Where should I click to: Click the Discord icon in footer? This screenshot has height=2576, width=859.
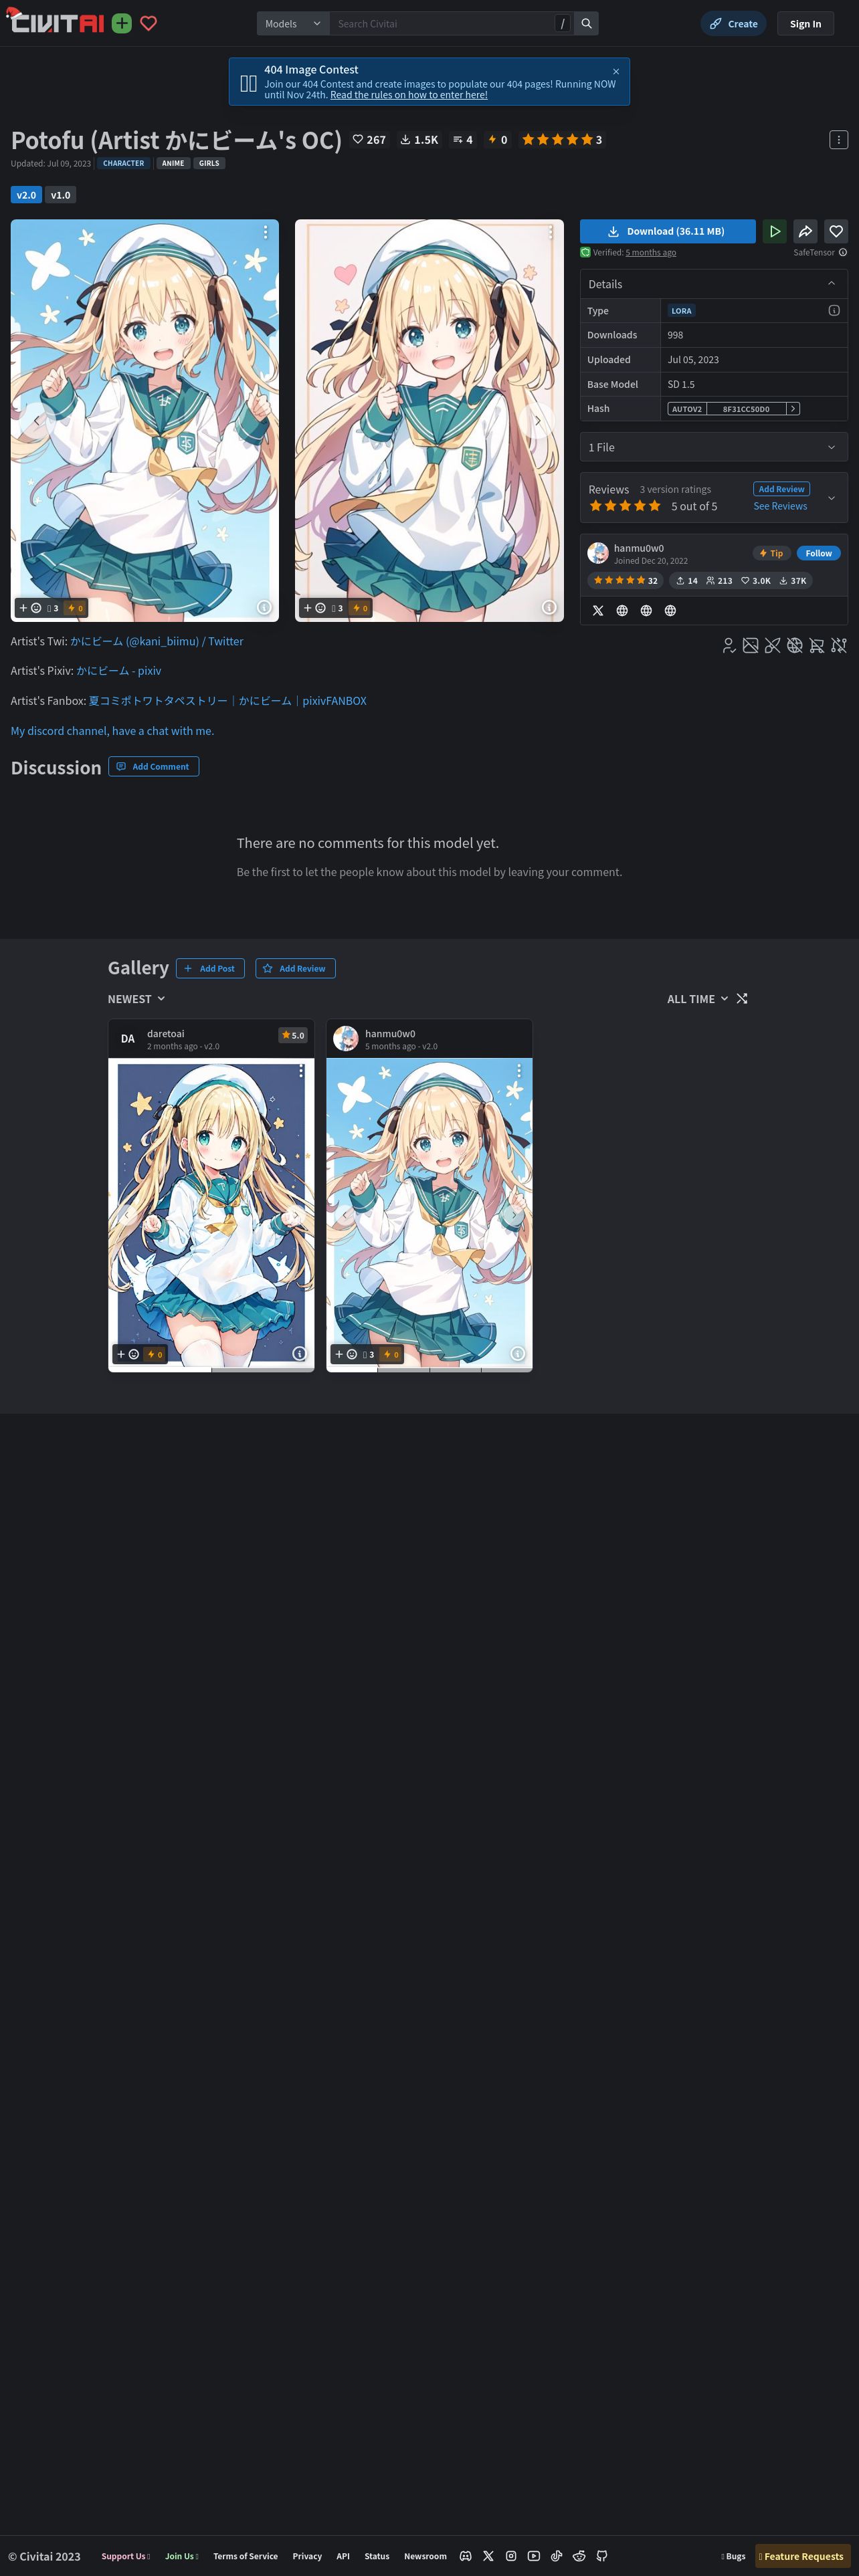click(465, 2555)
